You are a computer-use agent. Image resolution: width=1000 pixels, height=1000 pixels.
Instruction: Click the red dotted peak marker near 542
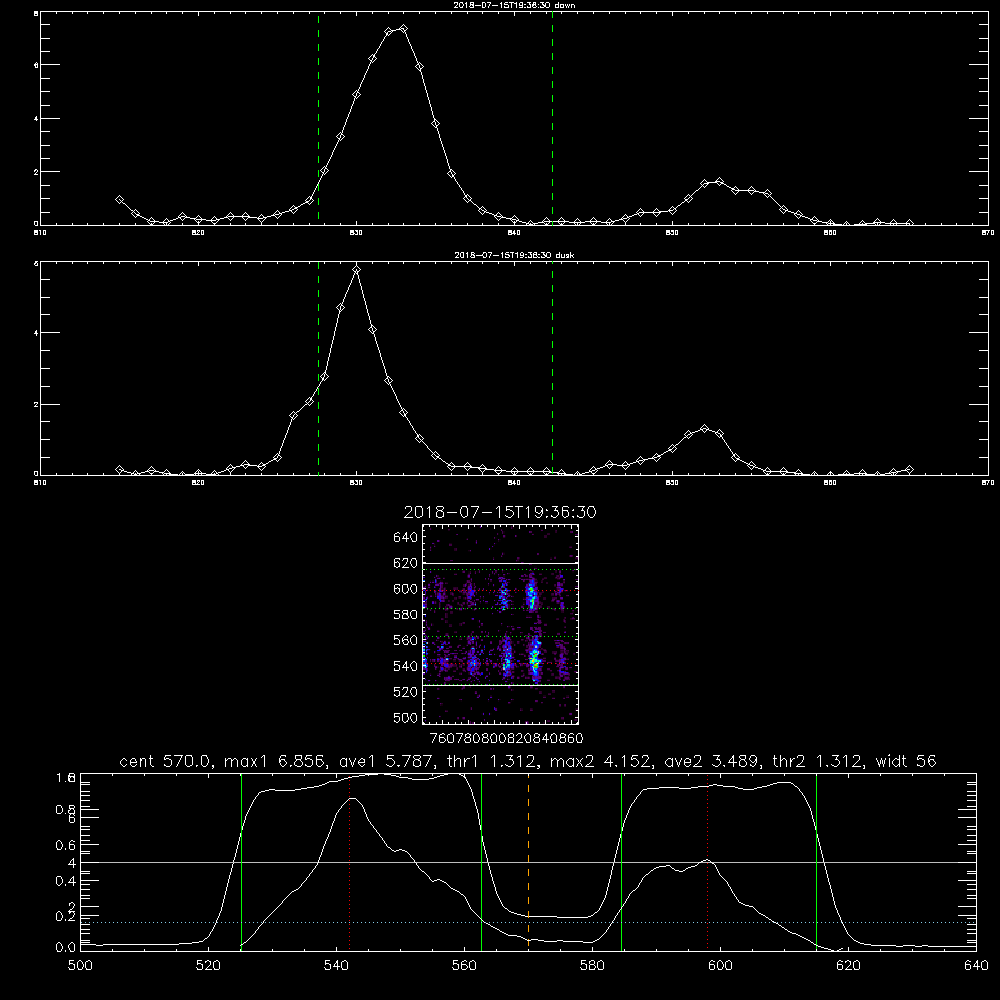tap(349, 861)
